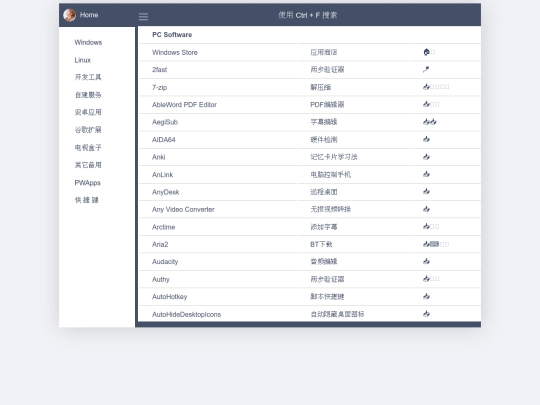Click the PDF编辑器 description cell
Screen dimensions: 540x405
(327, 104)
